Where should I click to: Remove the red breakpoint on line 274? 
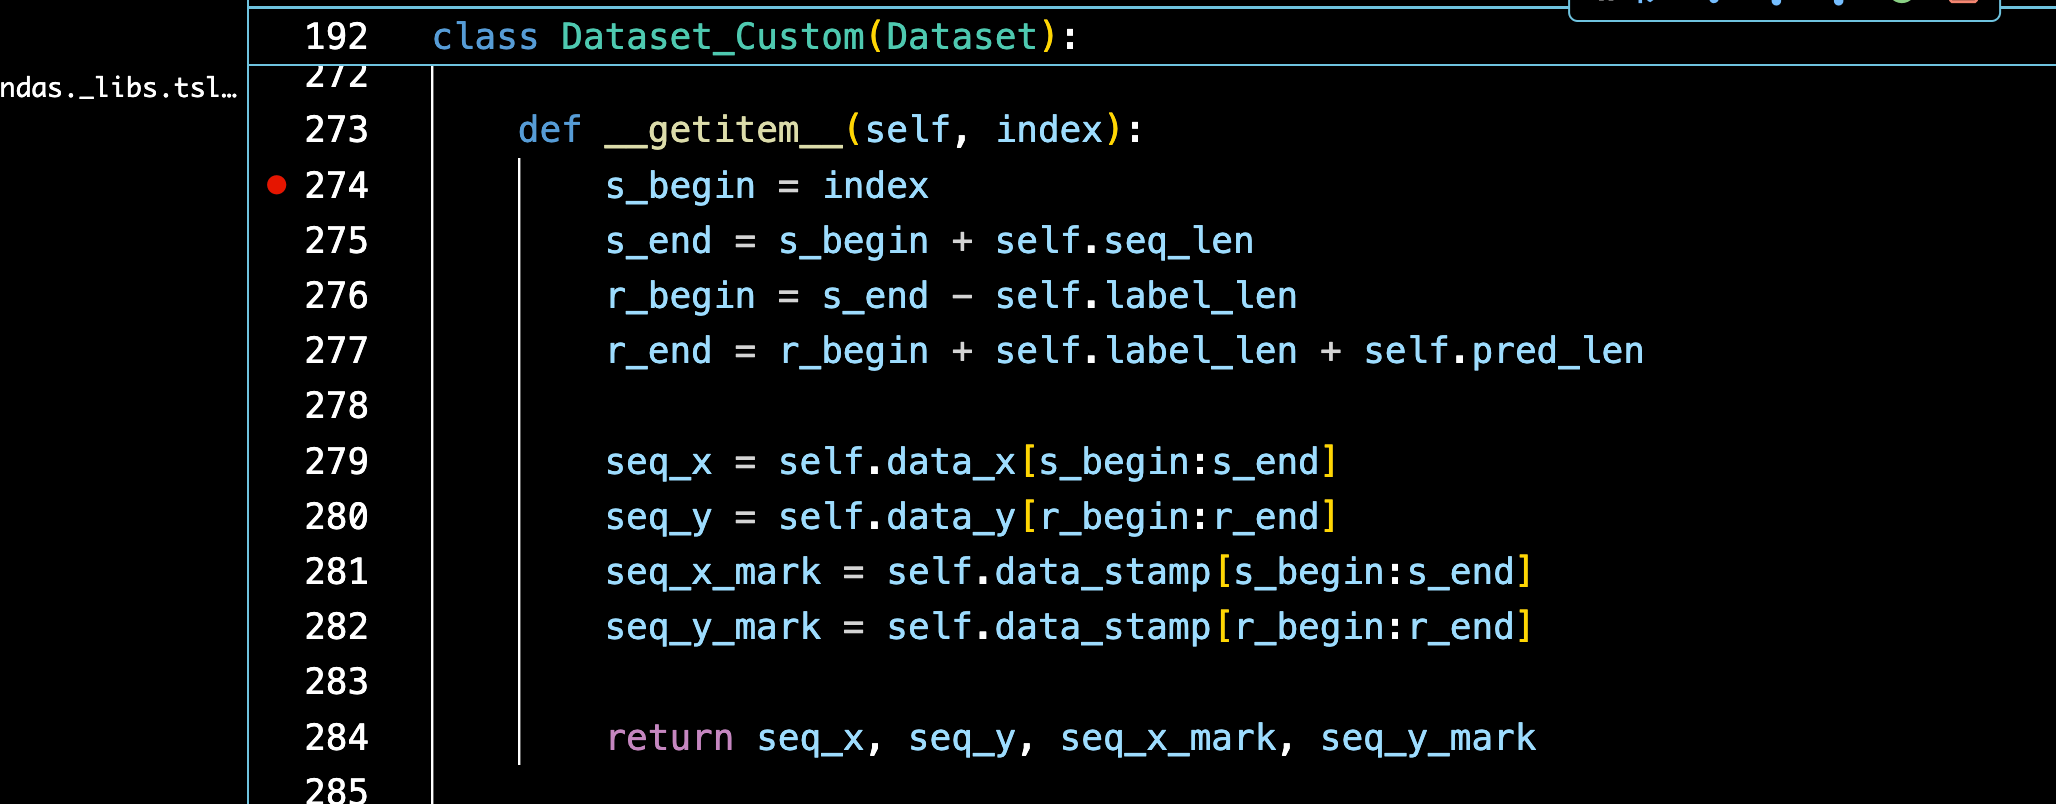click(277, 185)
